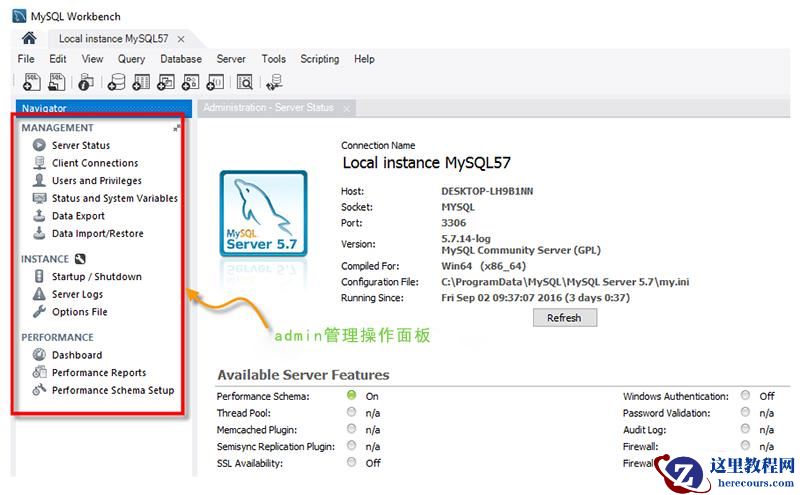The width and height of the screenshot is (800, 495).
Task: Open SQL script file toolbar icon
Action: tap(57, 82)
